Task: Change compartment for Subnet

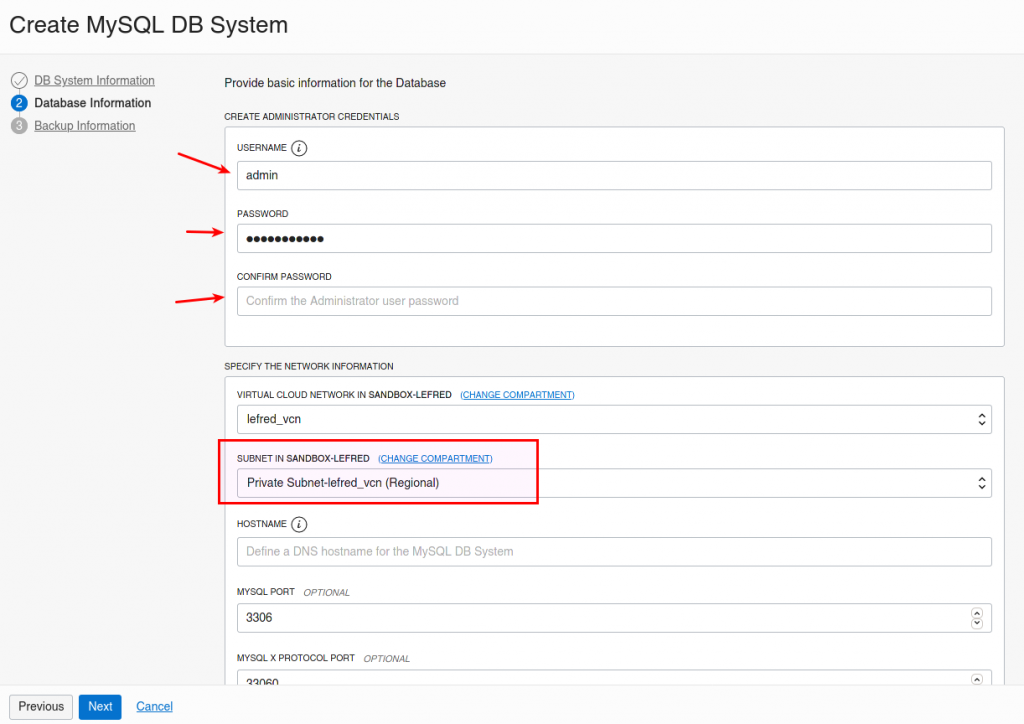Action: tap(435, 459)
